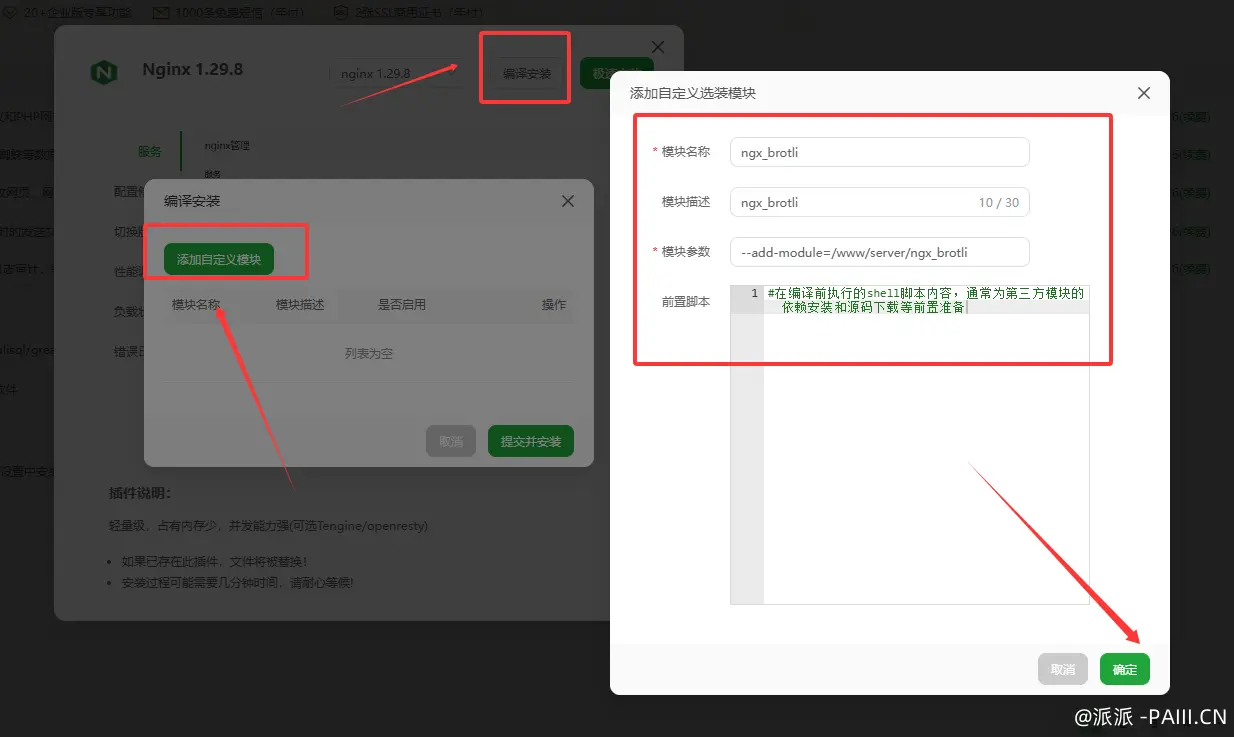Close the 编译安装 dialog
Screen dimensions: 1234x737
click(568, 201)
